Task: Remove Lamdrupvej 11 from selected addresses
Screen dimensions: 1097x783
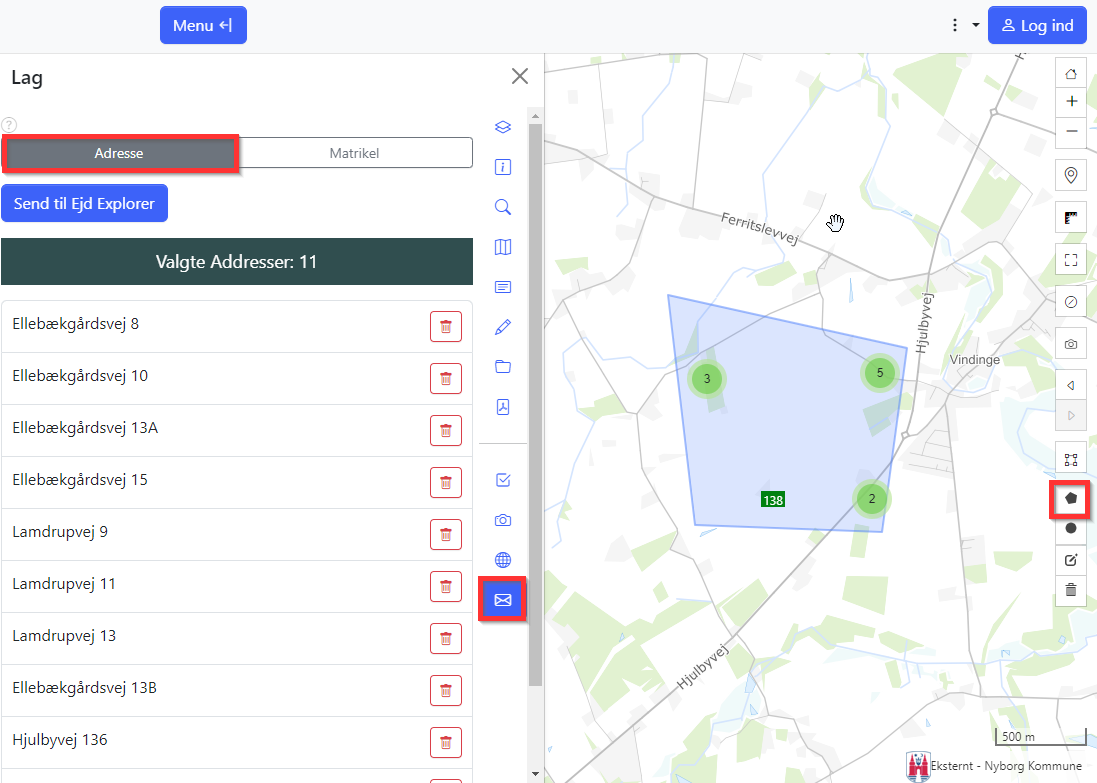Action: tap(446, 586)
